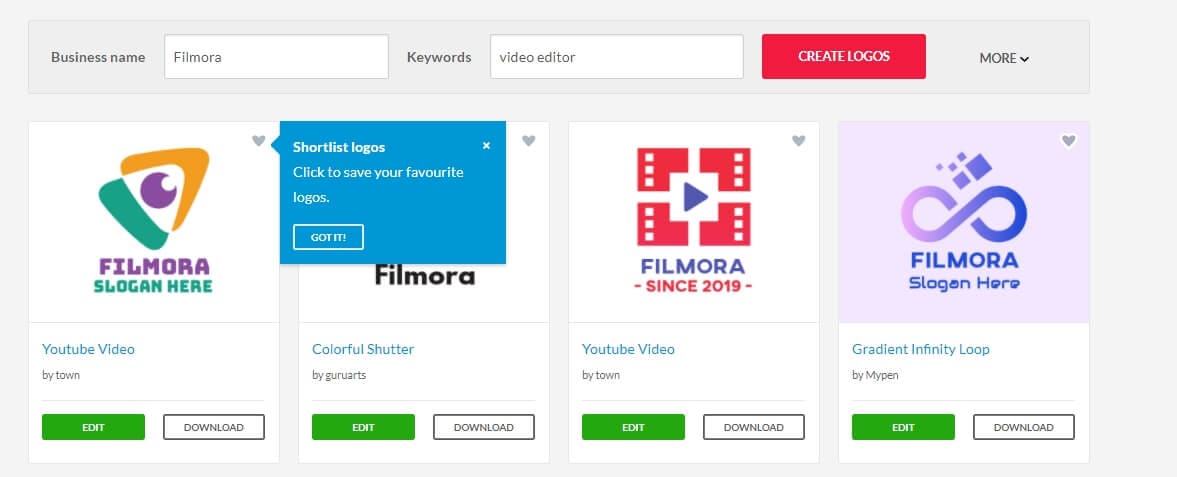Screen dimensions: 1177x477
Task: Open the red film-strip logo preview
Action: tap(694, 222)
